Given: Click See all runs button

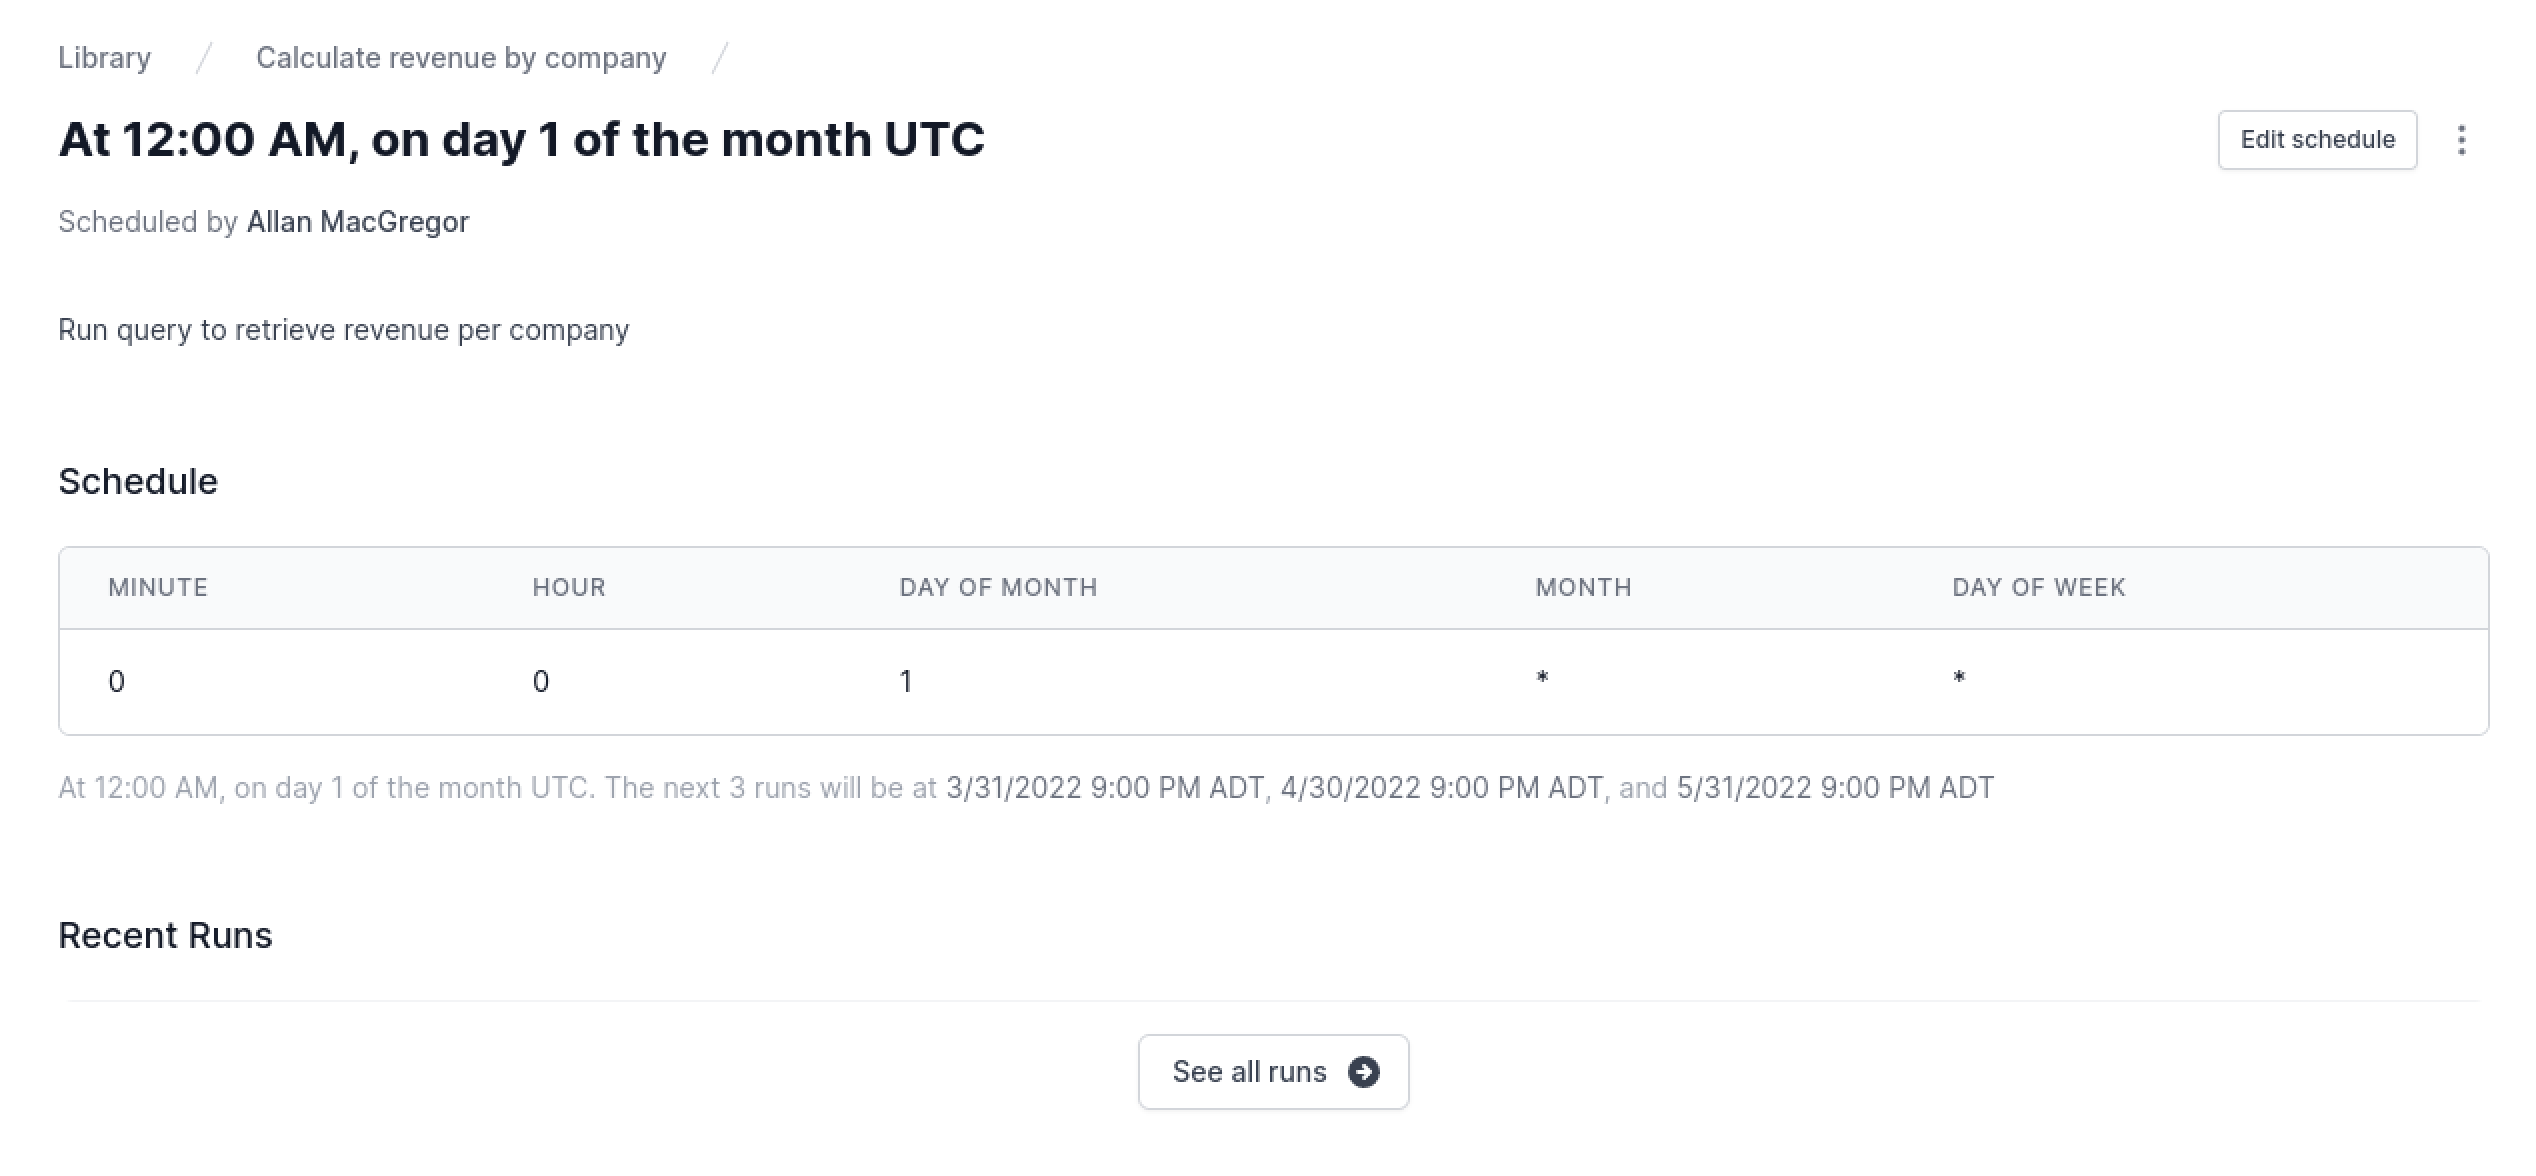Looking at the screenshot, I should tap(1273, 1072).
